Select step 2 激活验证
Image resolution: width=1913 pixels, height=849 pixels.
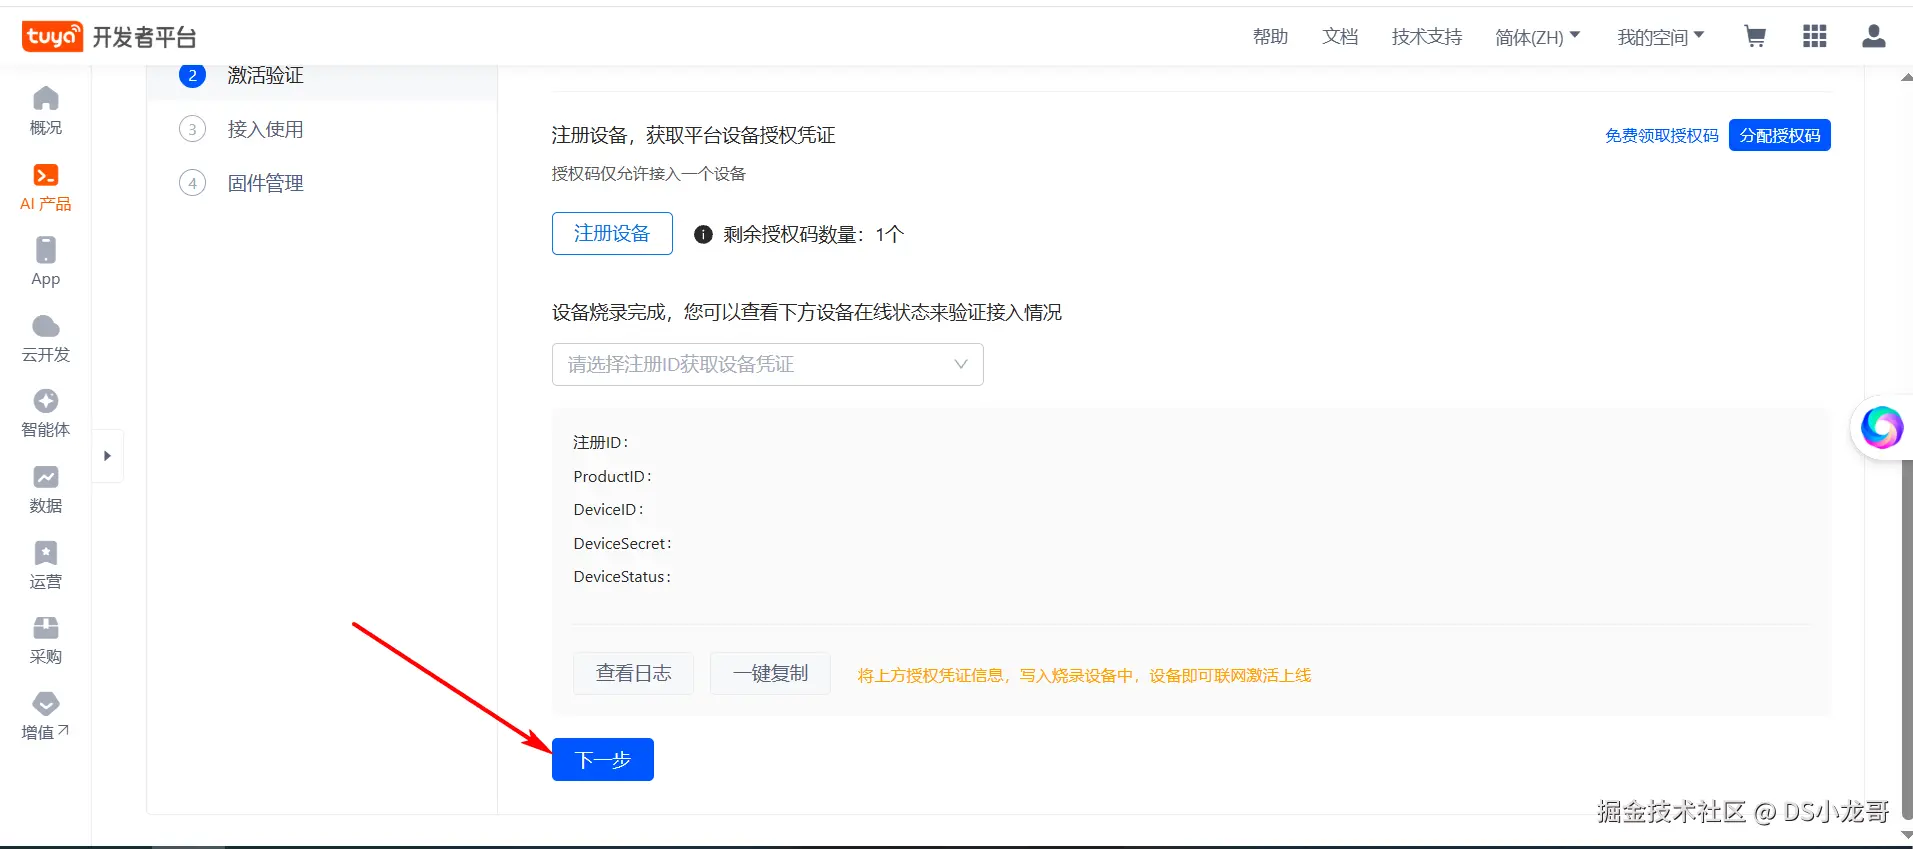[241, 75]
